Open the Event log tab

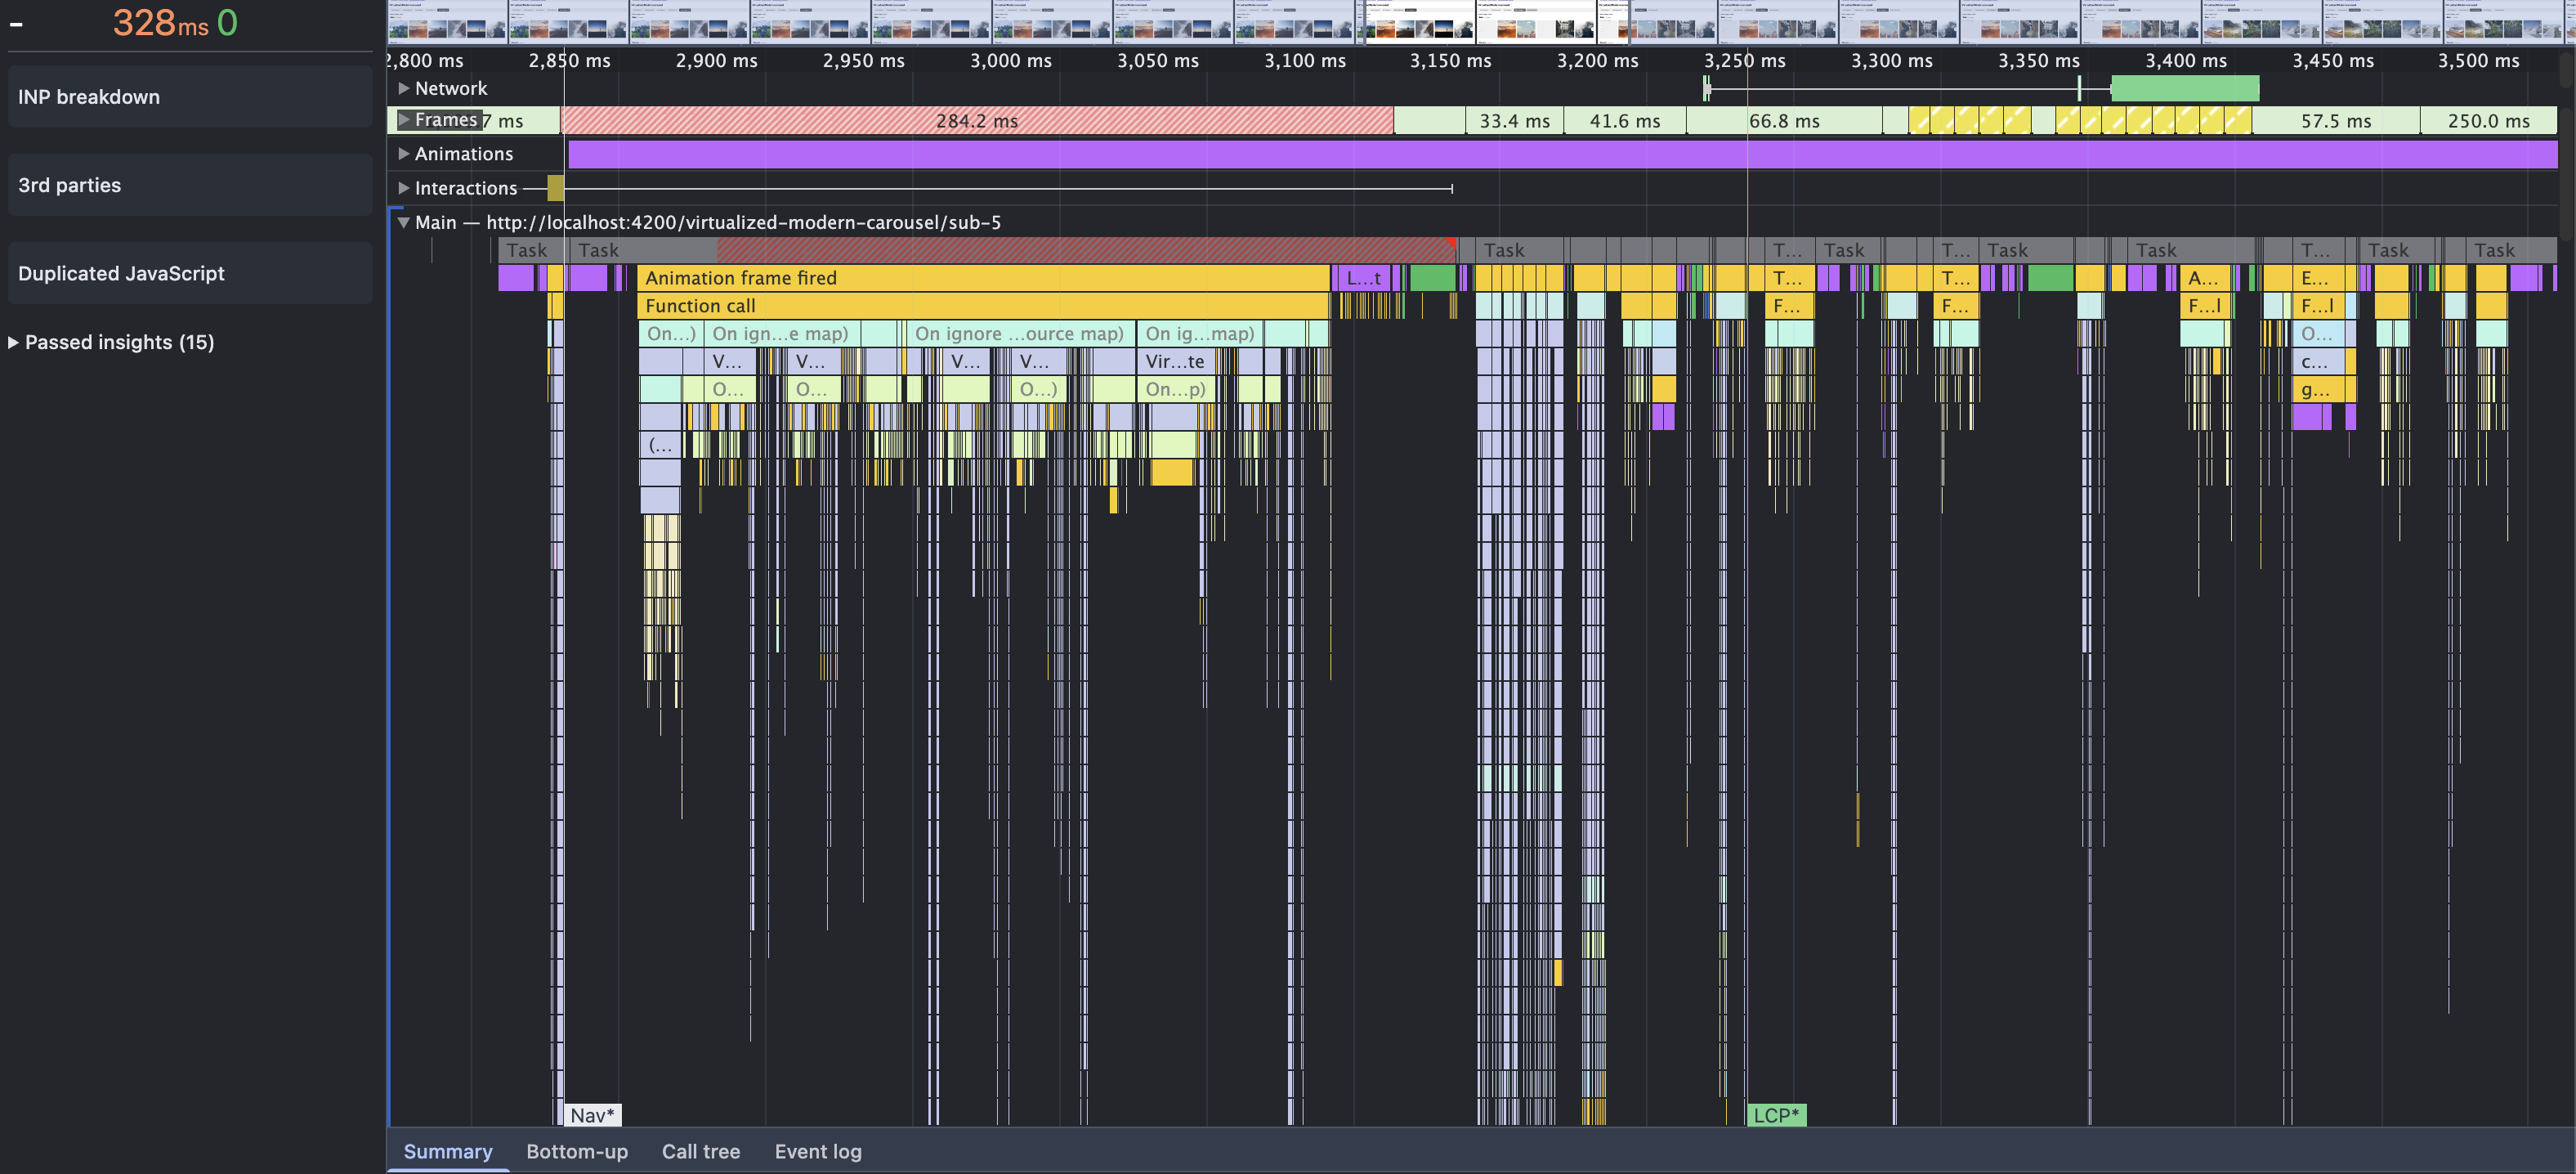(817, 1151)
